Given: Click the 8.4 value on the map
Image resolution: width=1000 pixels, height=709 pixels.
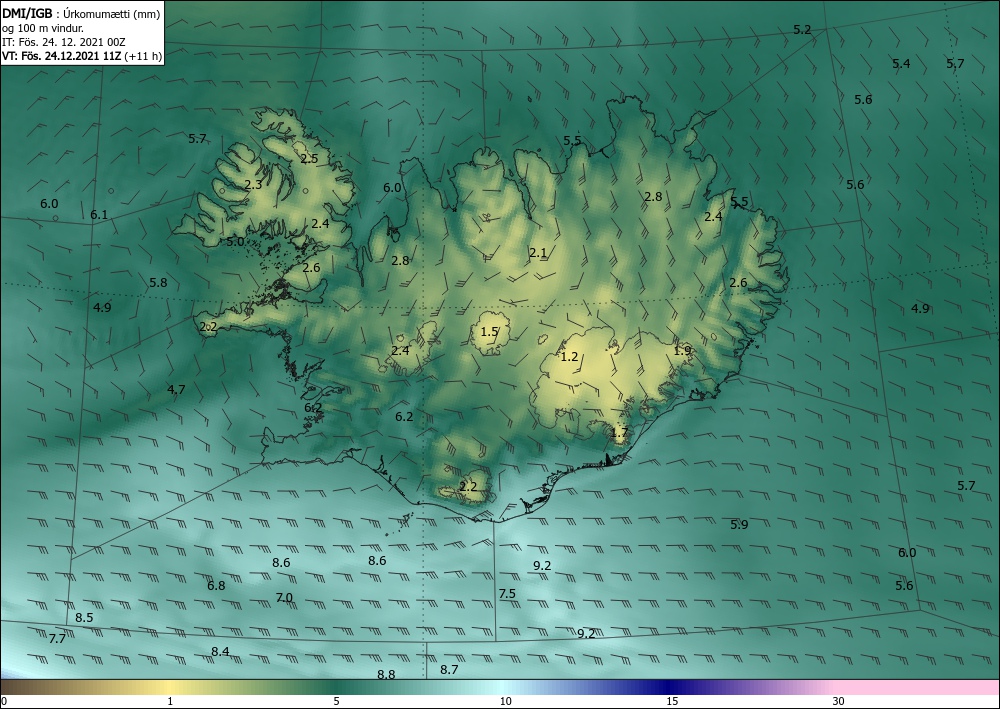Looking at the screenshot, I should 220,651.
